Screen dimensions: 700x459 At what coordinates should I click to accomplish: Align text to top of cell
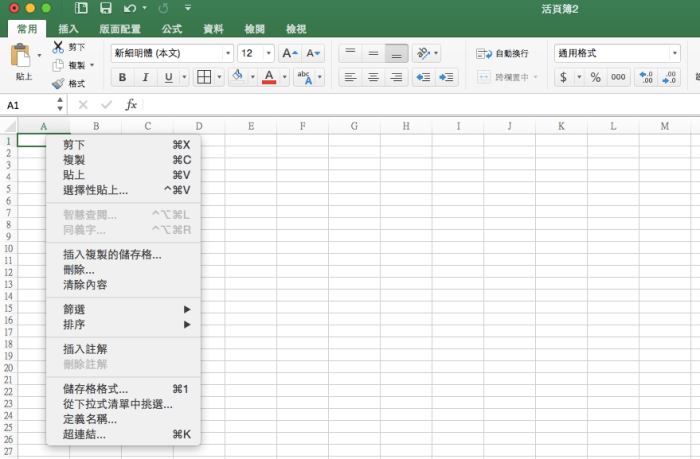[350, 54]
